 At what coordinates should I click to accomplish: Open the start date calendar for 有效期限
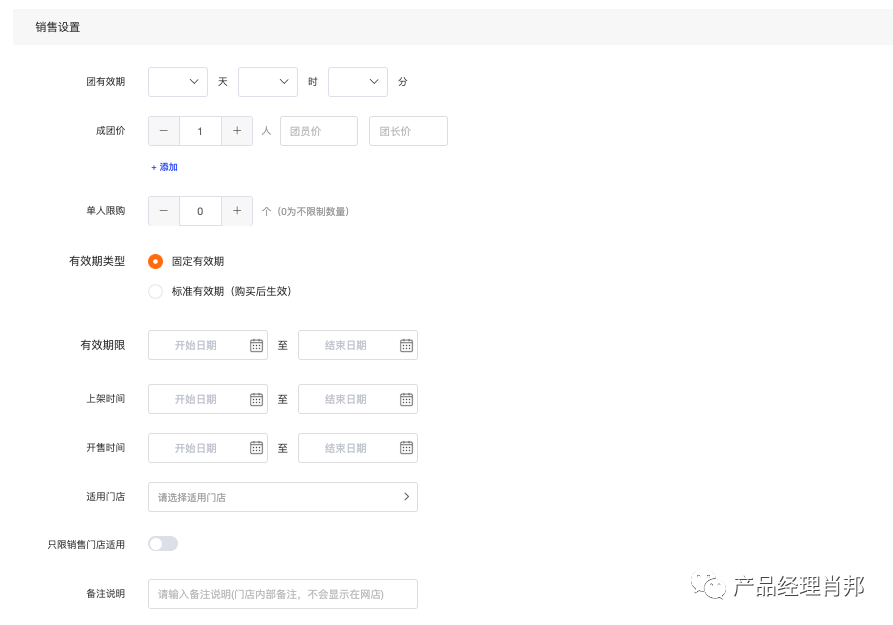tap(258, 345)
